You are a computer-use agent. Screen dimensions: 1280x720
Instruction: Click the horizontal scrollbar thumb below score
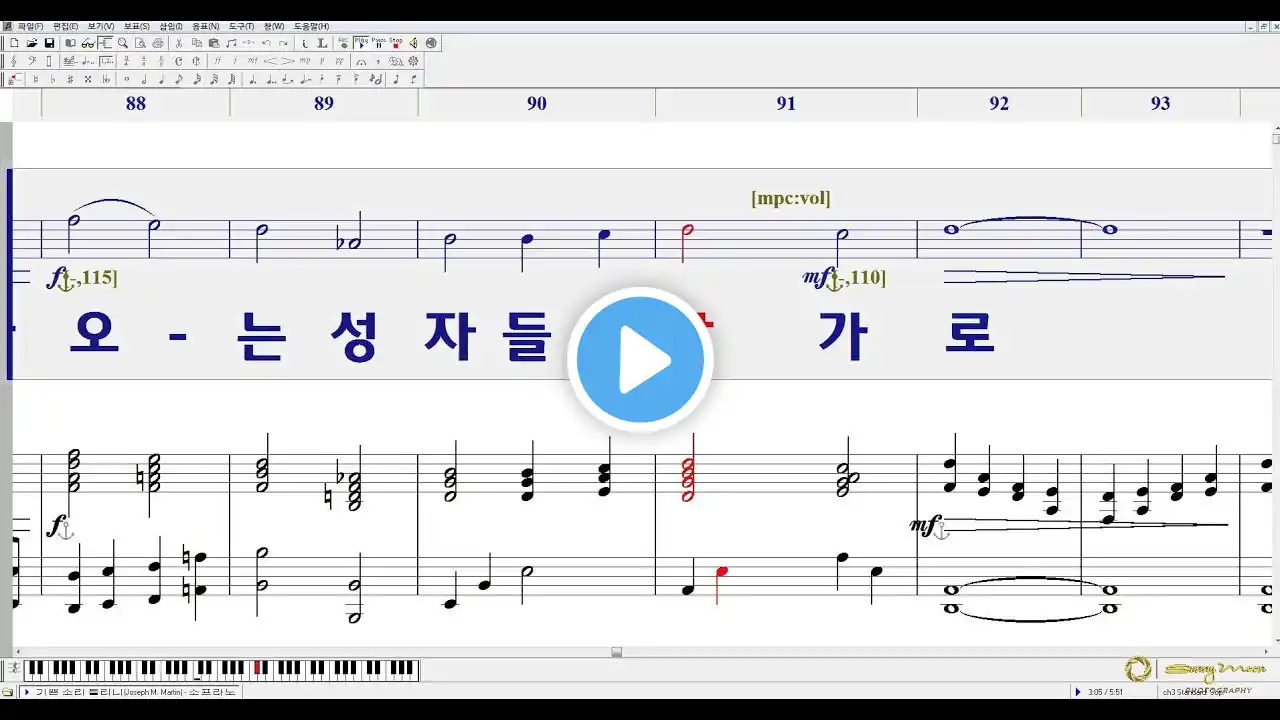coord(617,652)
